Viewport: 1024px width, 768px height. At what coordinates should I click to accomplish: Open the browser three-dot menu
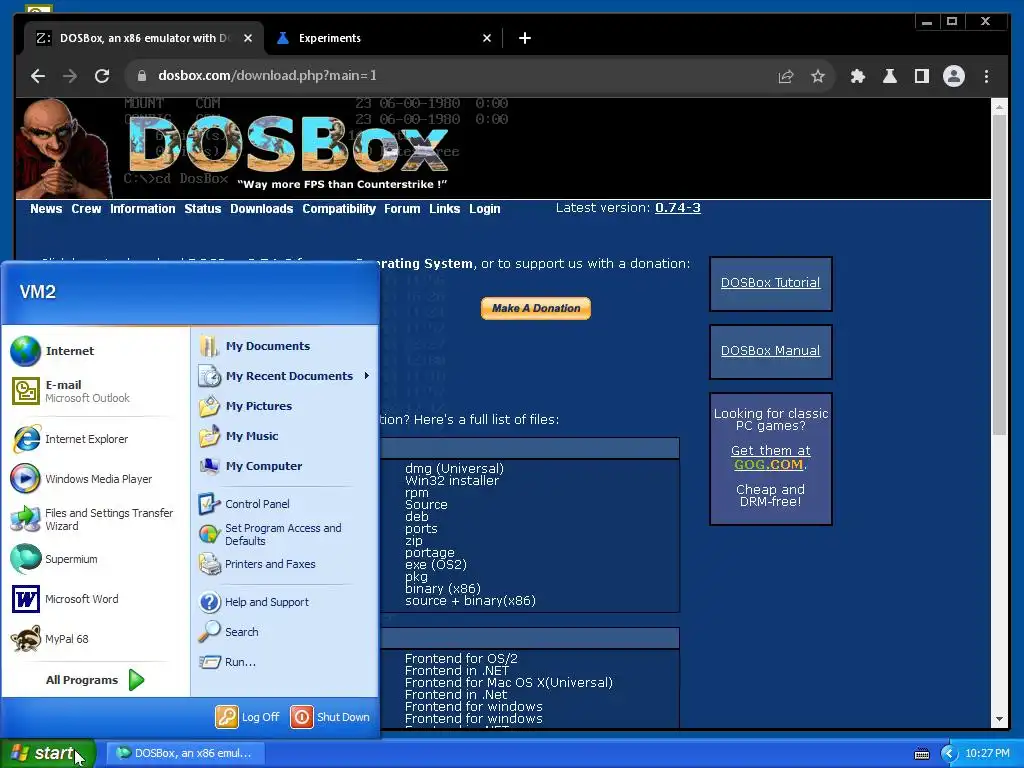coord(986,76)
